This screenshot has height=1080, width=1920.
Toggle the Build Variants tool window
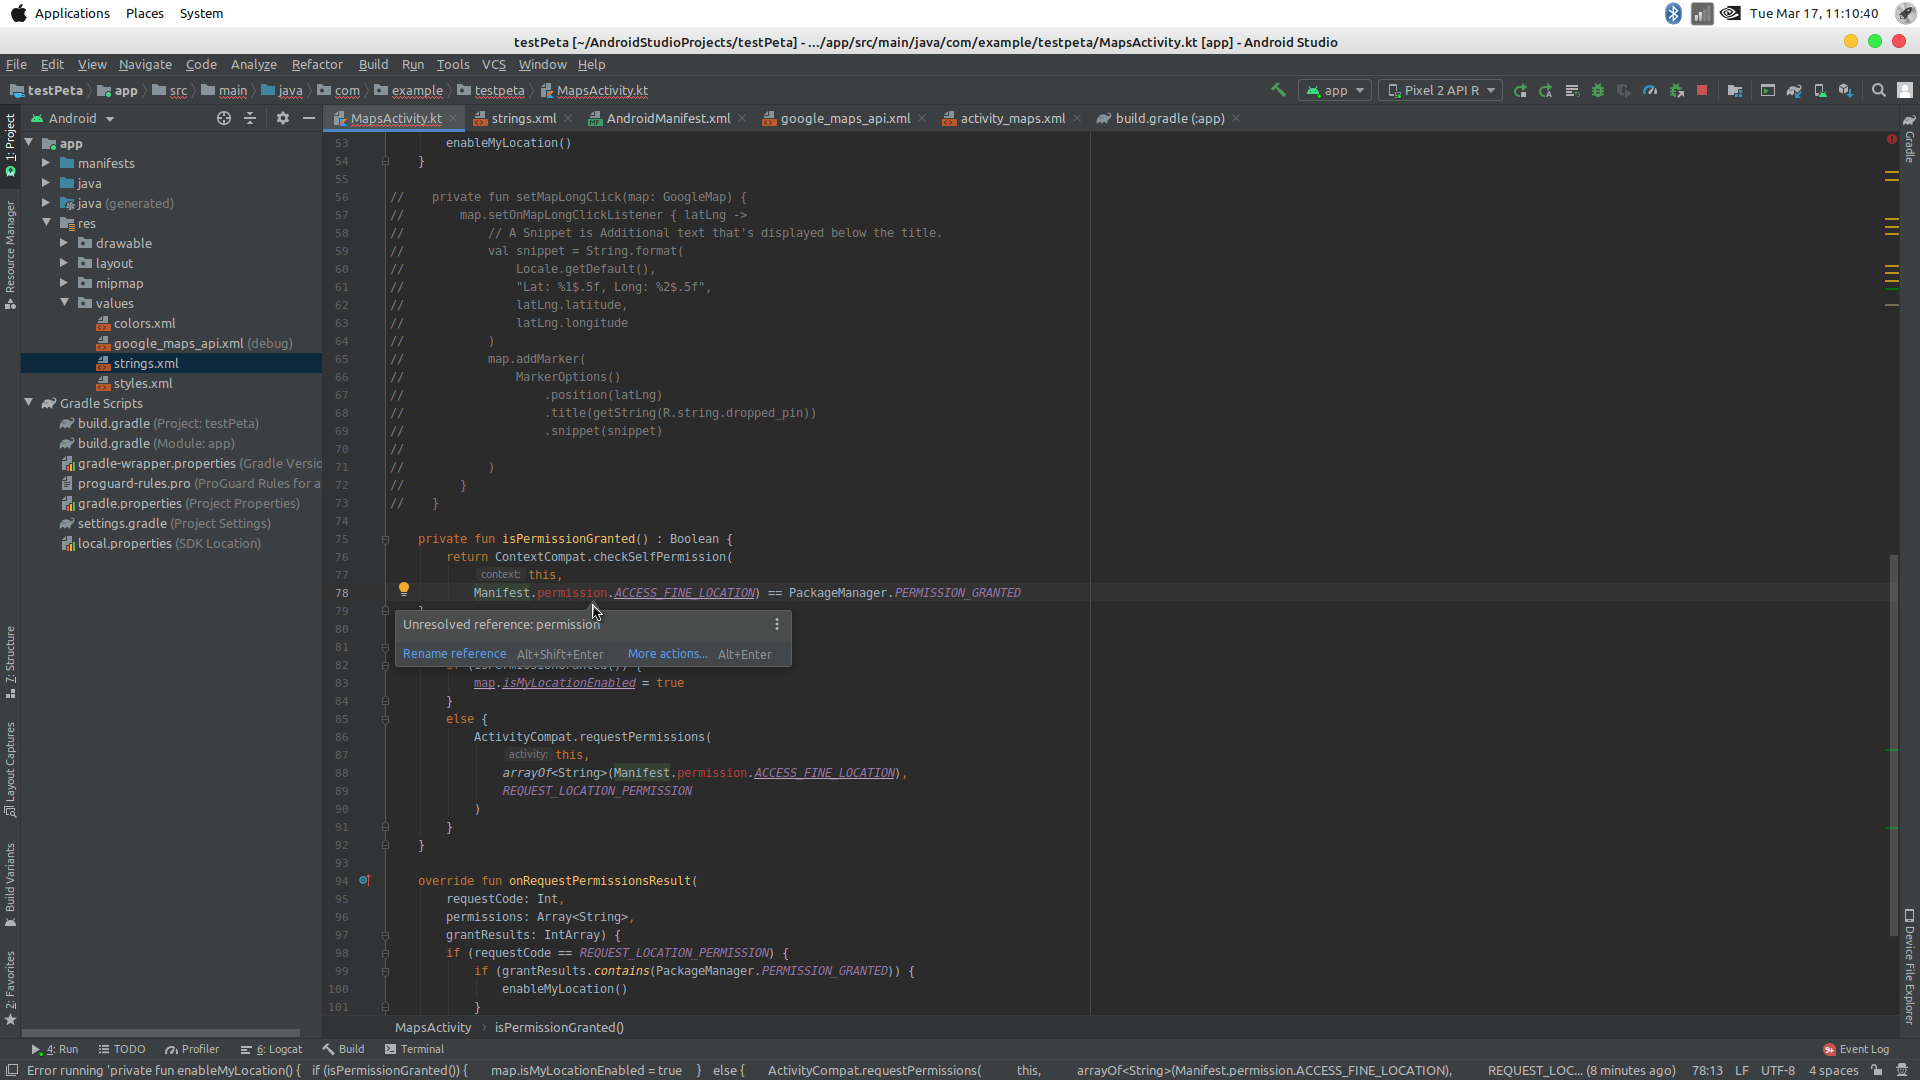10,885
